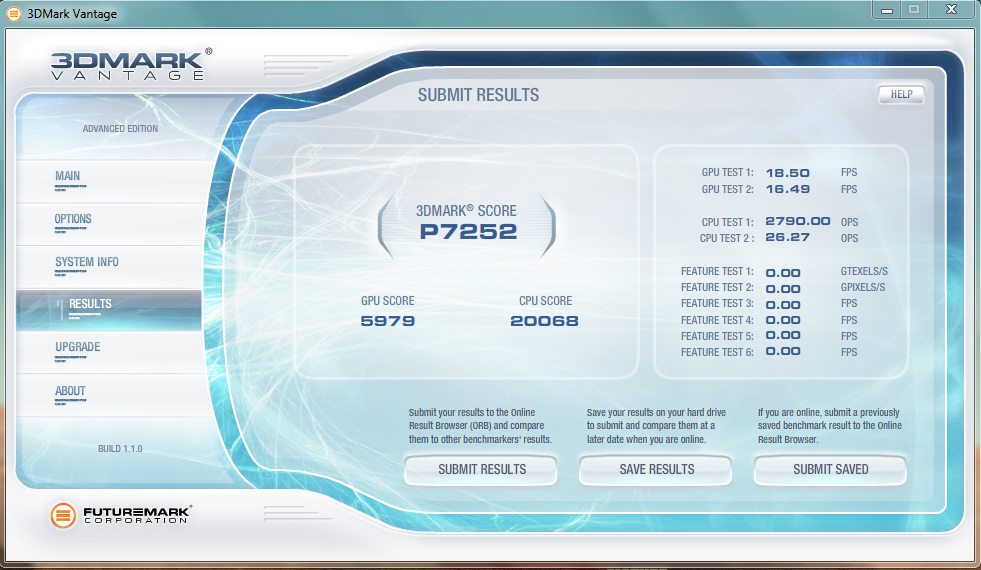Click the Feature Test 2 label
This screenshot has width=981, height=570.
point(717,288)
